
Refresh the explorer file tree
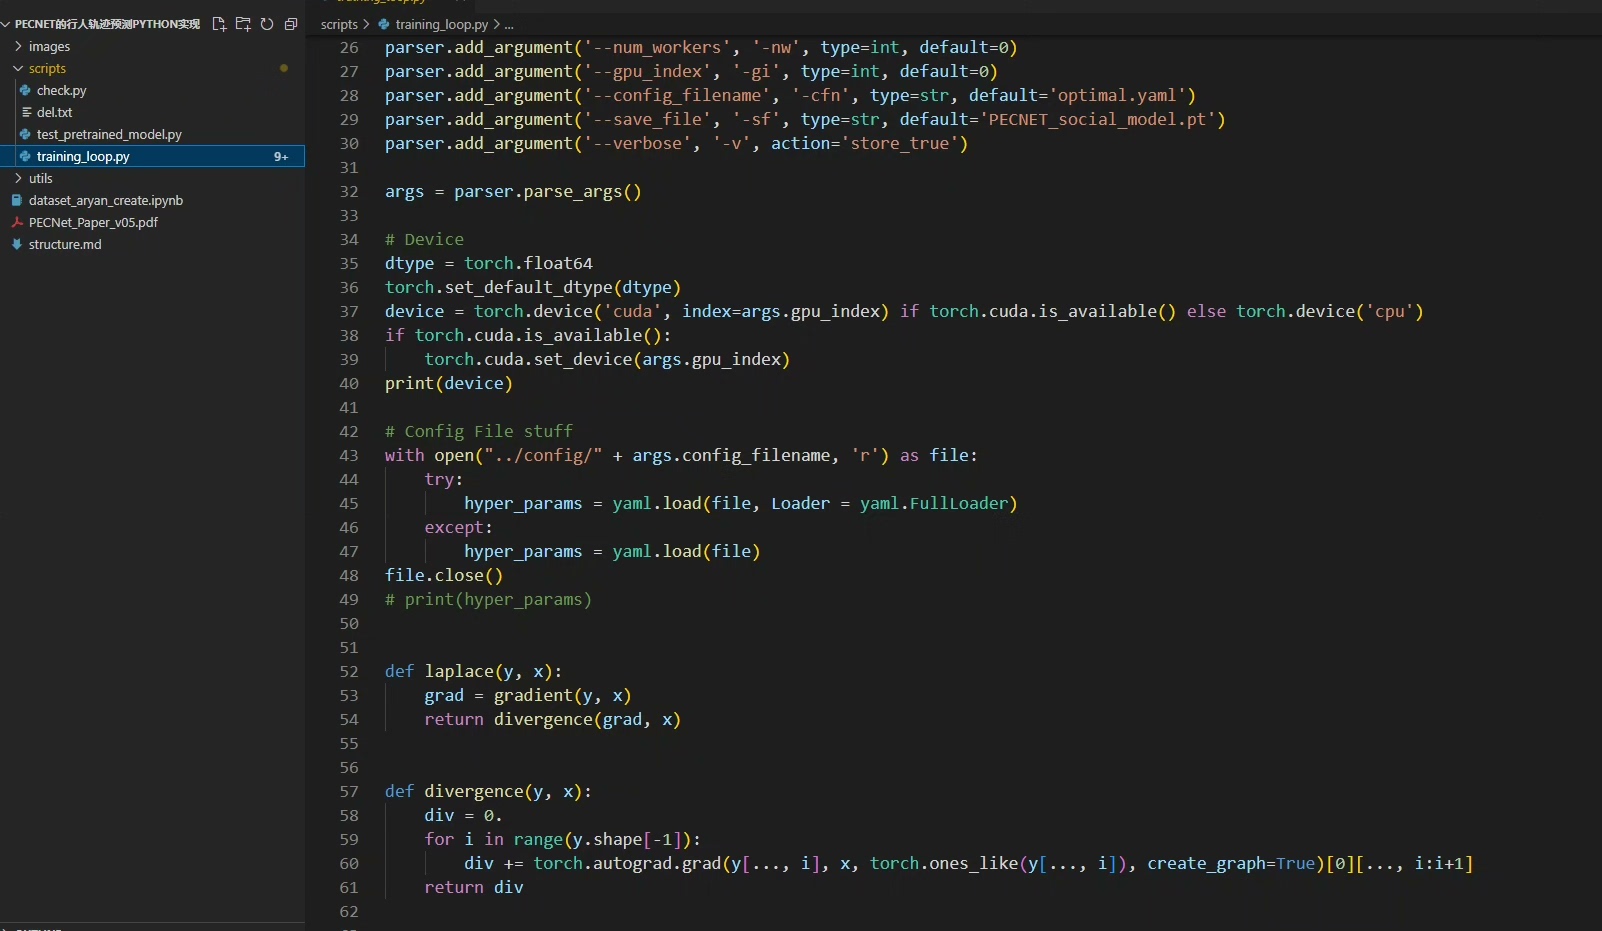click(x=267, y=24)
